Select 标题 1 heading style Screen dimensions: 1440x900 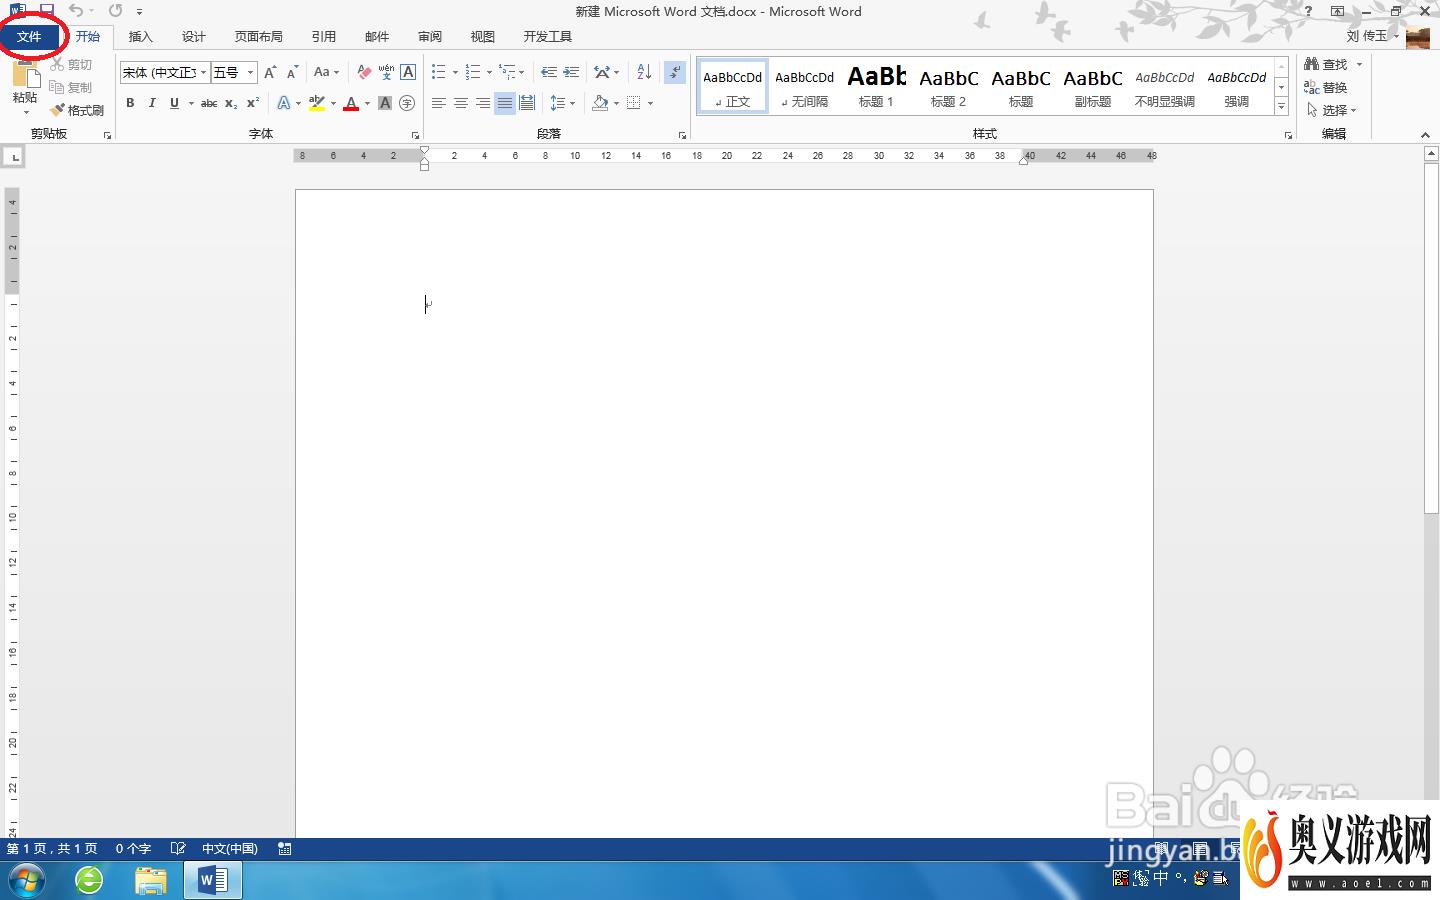pos(877,86)
